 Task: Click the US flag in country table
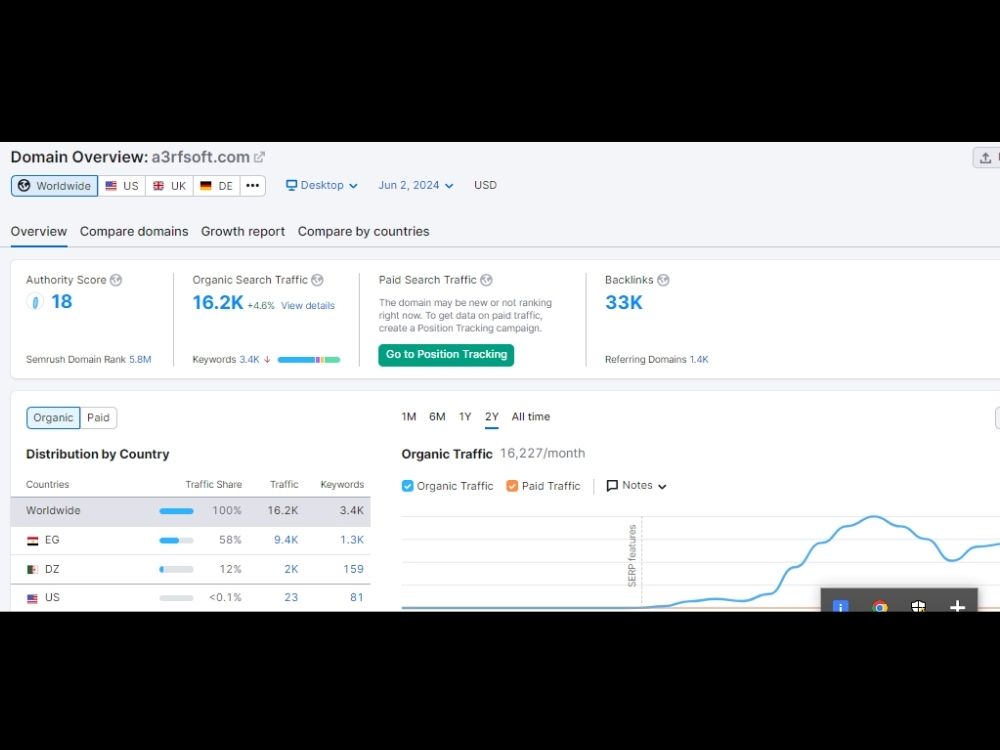pyautogui.click(x=33, y=598)
